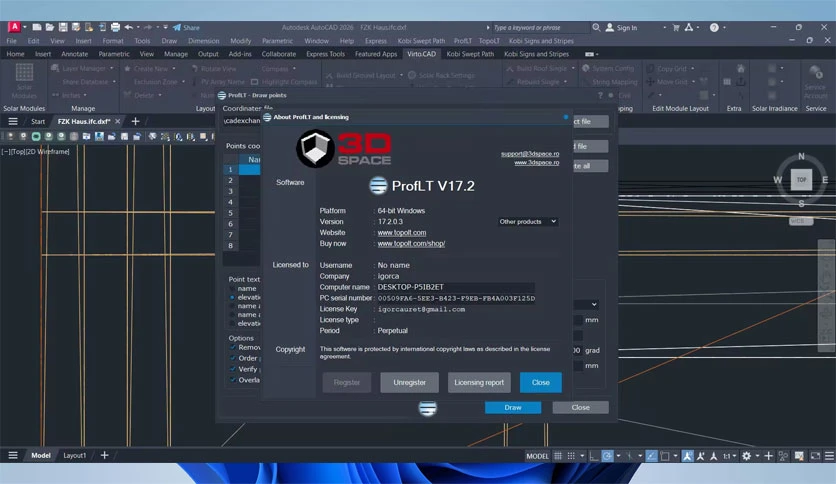Switch to the Layout1 tab

click(x=75, y=455)
